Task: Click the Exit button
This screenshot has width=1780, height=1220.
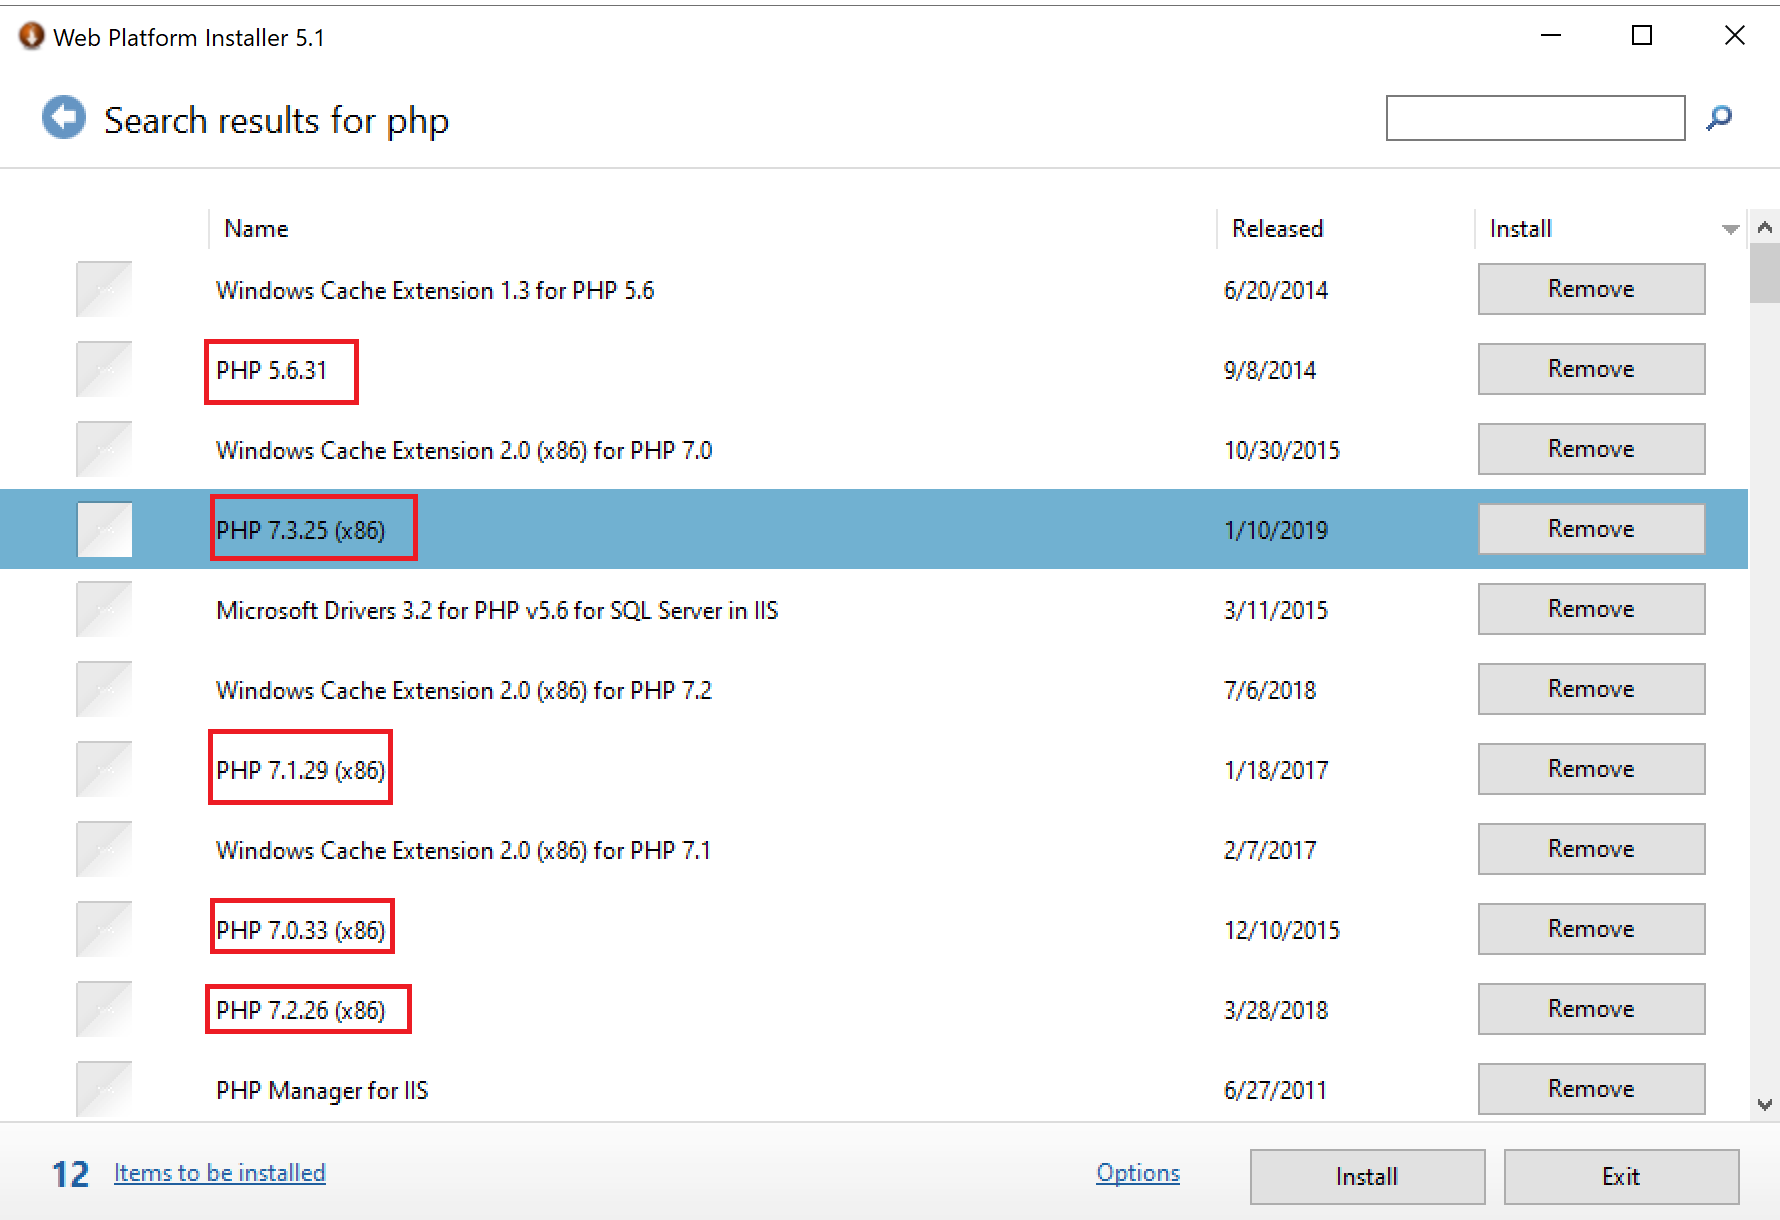Action: (x=1621, y=1177)
